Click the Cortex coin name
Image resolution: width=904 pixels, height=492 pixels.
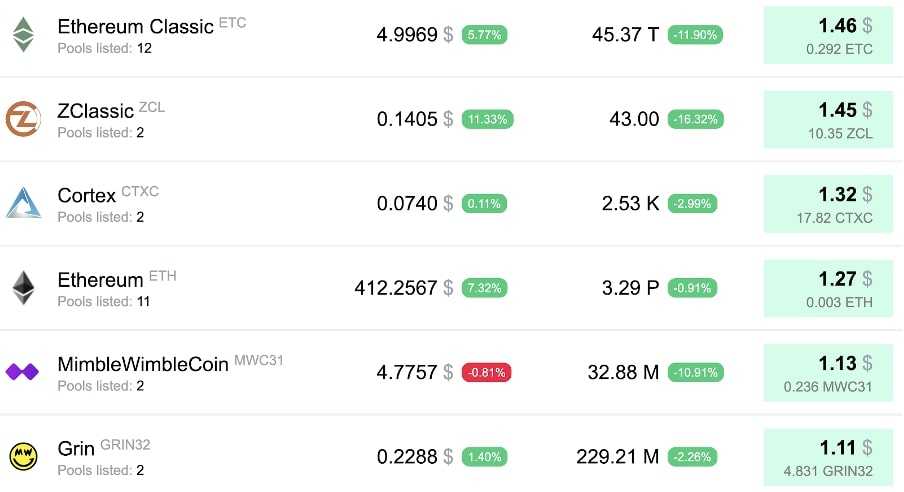coord(87,195)
